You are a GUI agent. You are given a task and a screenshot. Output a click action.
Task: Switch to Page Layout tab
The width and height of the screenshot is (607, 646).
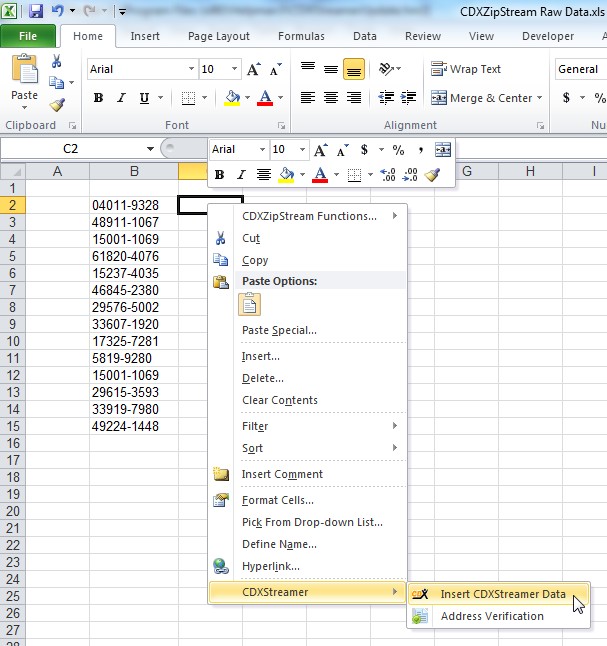pos(218,36)
